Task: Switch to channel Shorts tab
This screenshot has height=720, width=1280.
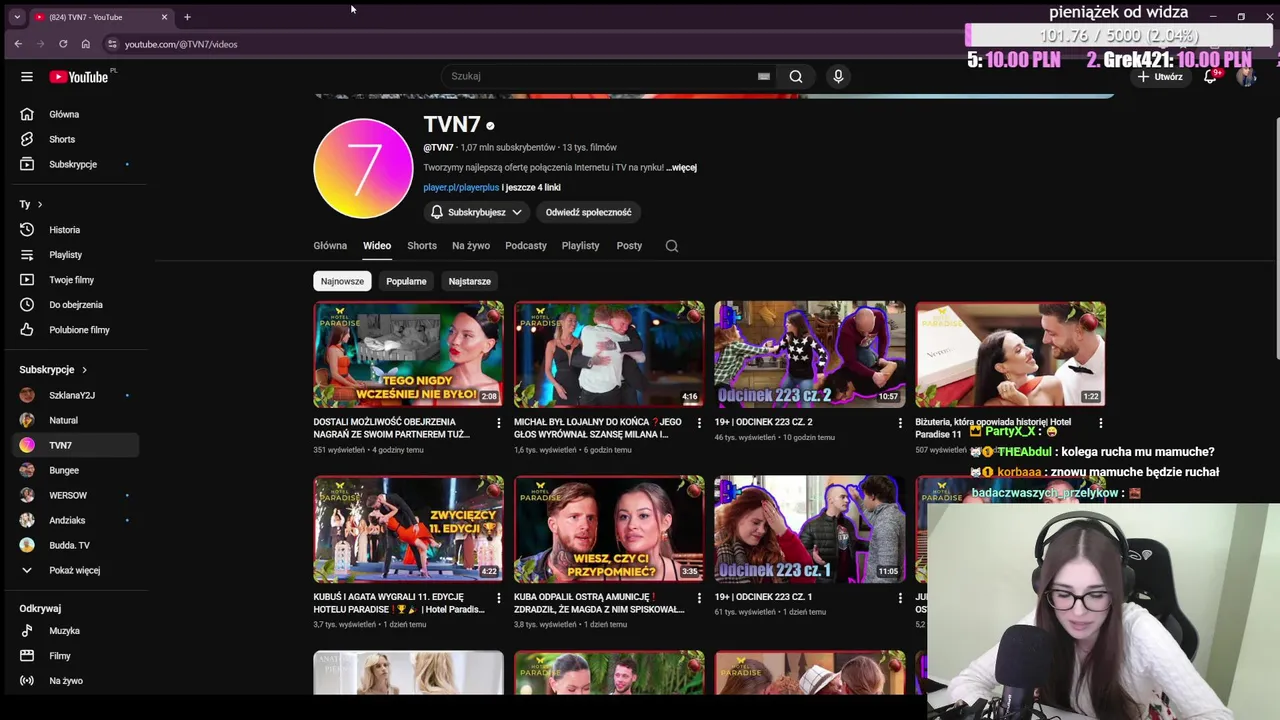Action: 422,245
